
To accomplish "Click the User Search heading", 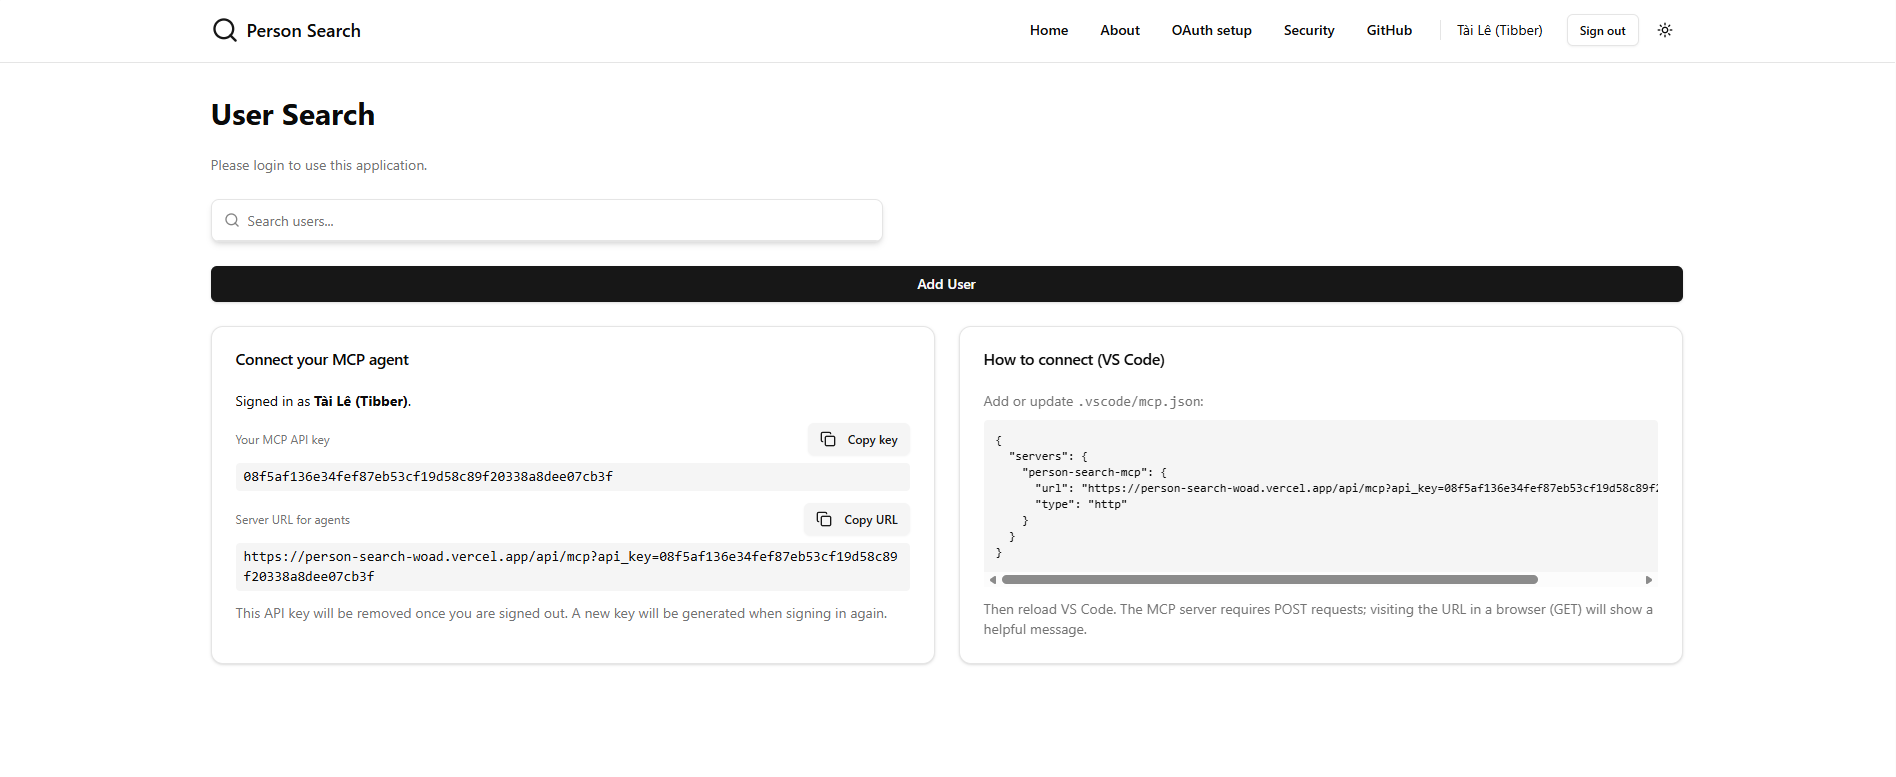I will pos(293,115).
